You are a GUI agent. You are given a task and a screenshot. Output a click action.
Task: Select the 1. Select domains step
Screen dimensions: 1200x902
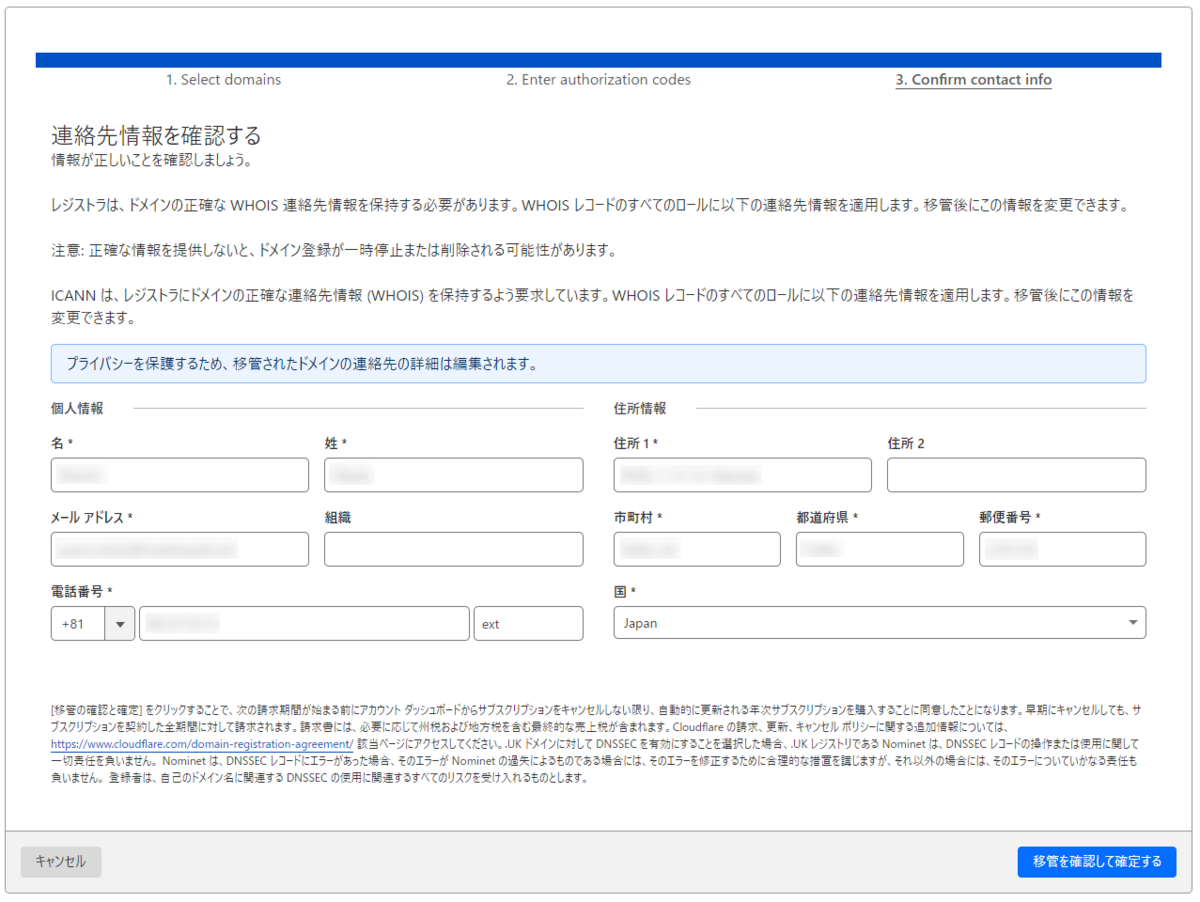223,80
